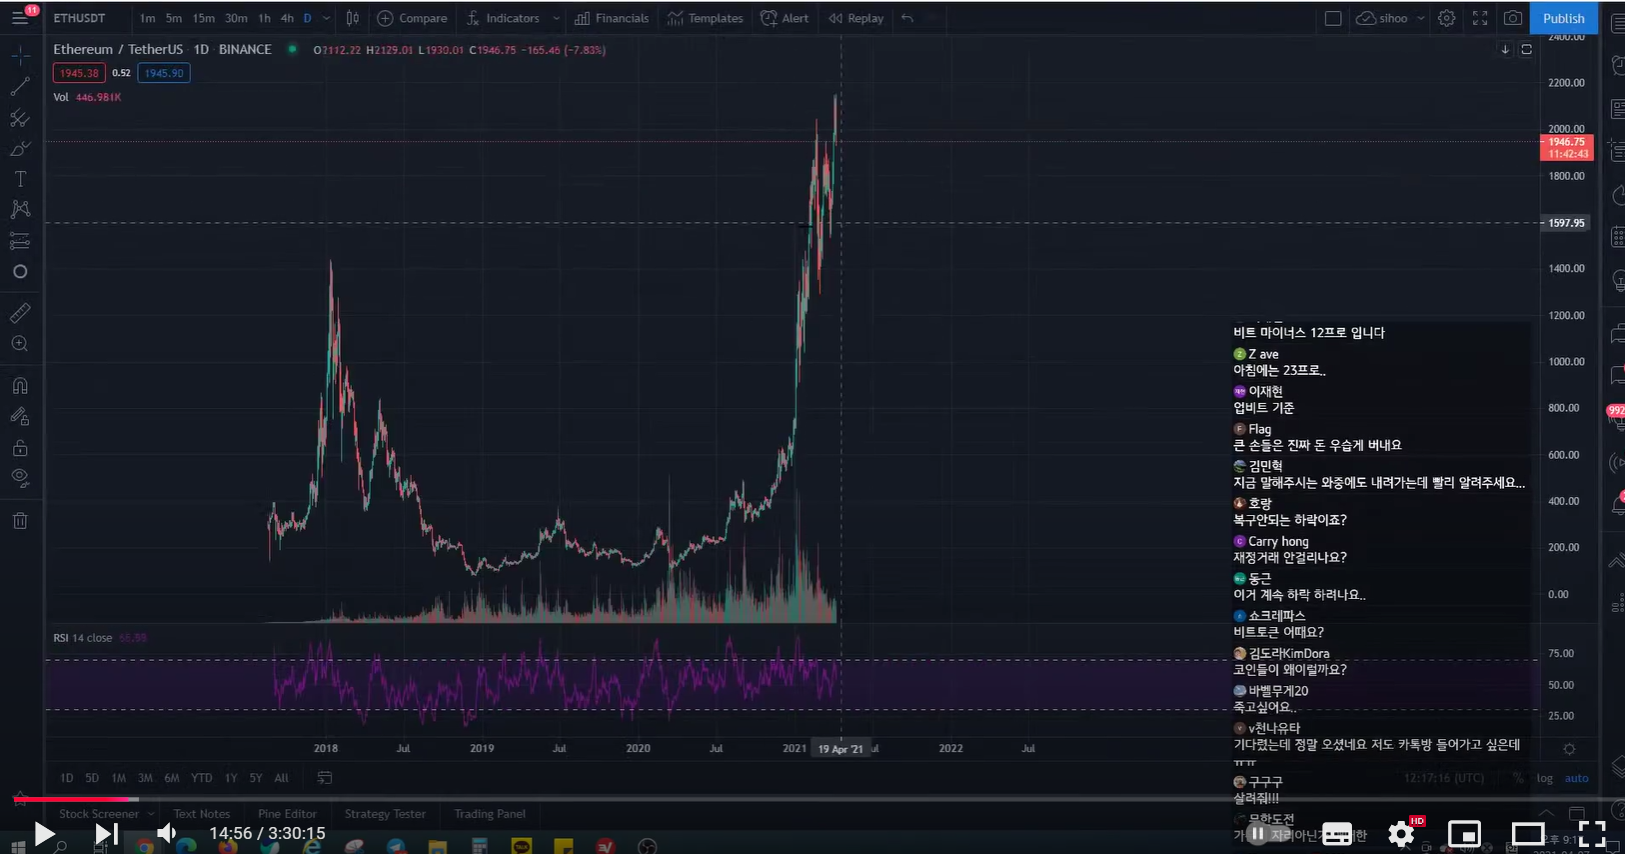Open chart settings gear icon
This screenshot has width=1625, height=854.
[1446, 18]
